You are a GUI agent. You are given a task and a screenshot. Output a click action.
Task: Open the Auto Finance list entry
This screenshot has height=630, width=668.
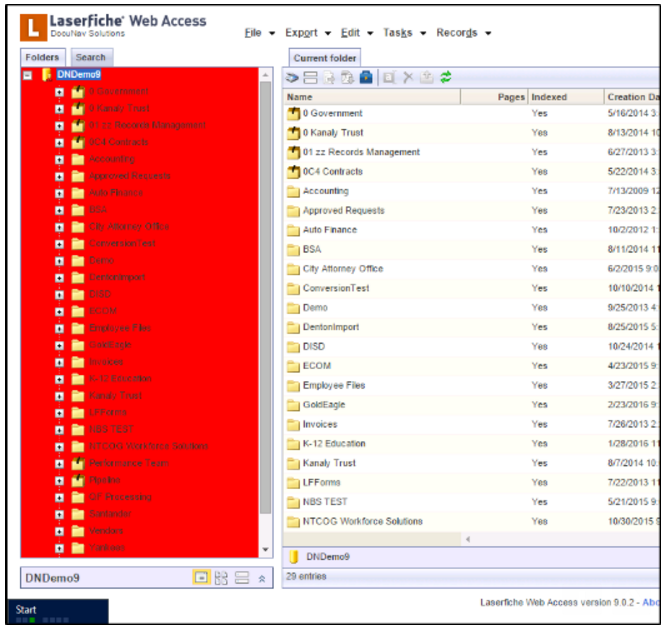330,230
